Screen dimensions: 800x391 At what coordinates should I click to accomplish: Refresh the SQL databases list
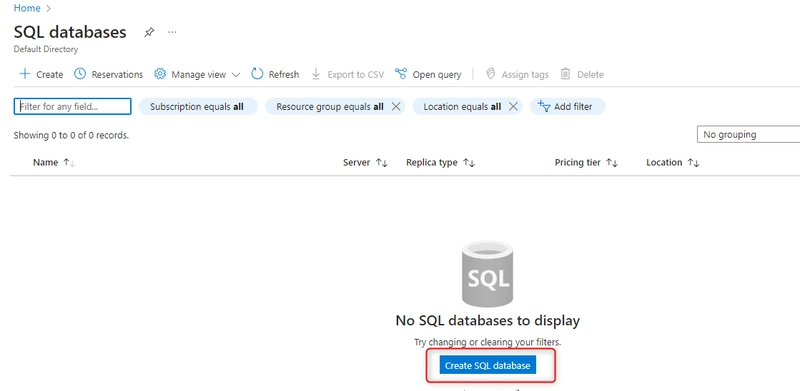[x=275, y=75]
